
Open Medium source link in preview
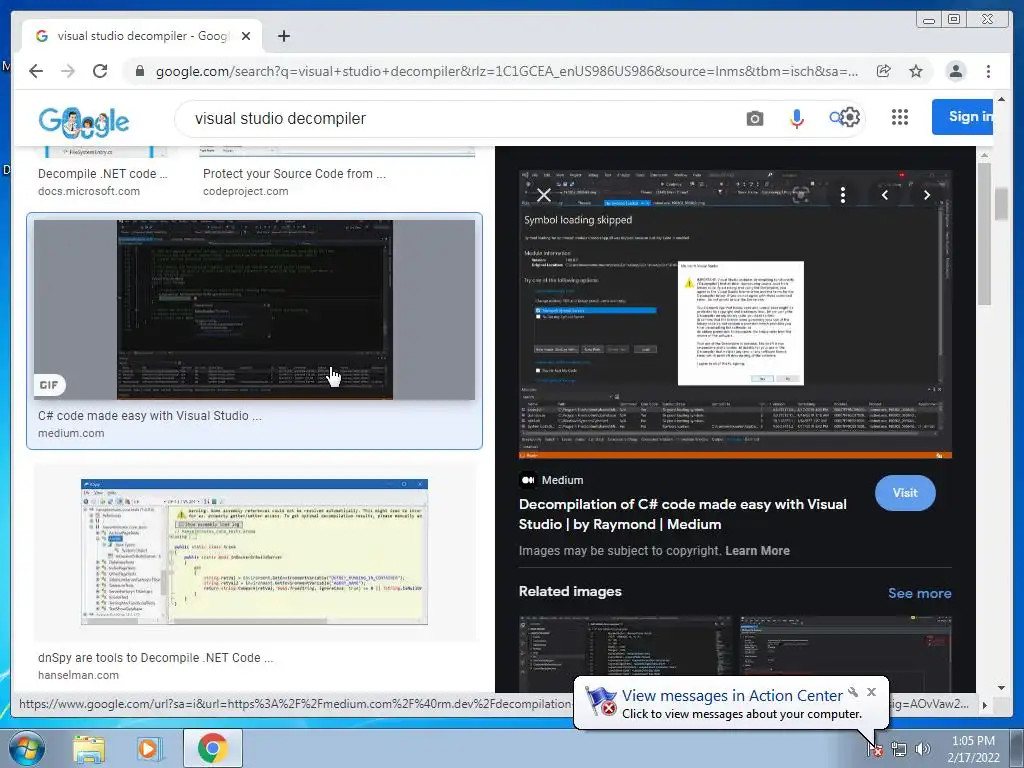[552, 480]
